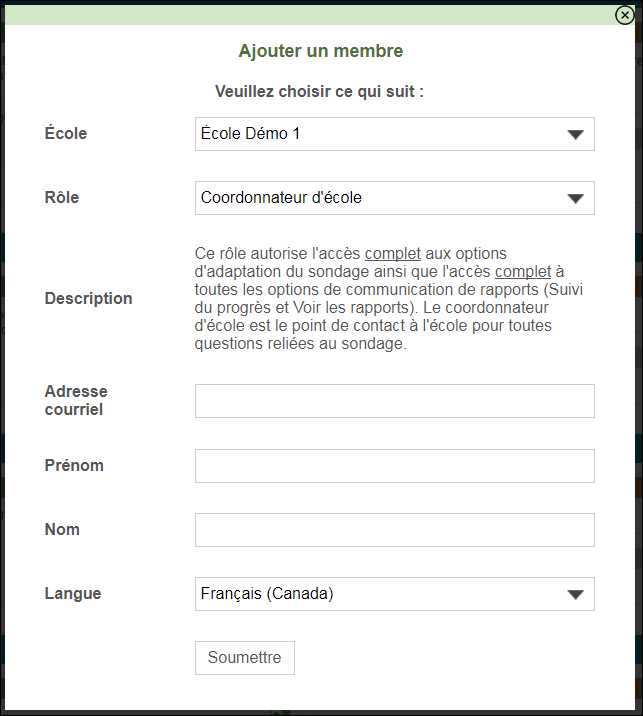
Task: Open the École dropdown arrow
Action: (x=575, y=134)
